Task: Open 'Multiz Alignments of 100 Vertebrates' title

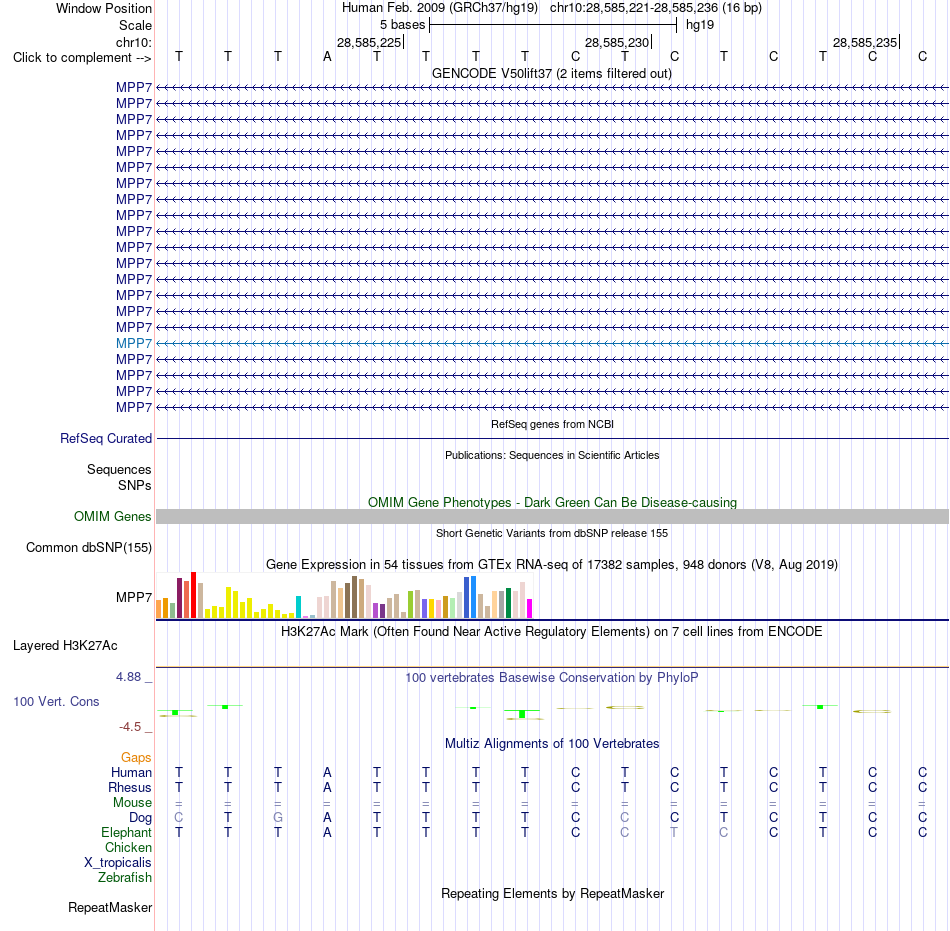Action: click(552, 743)
